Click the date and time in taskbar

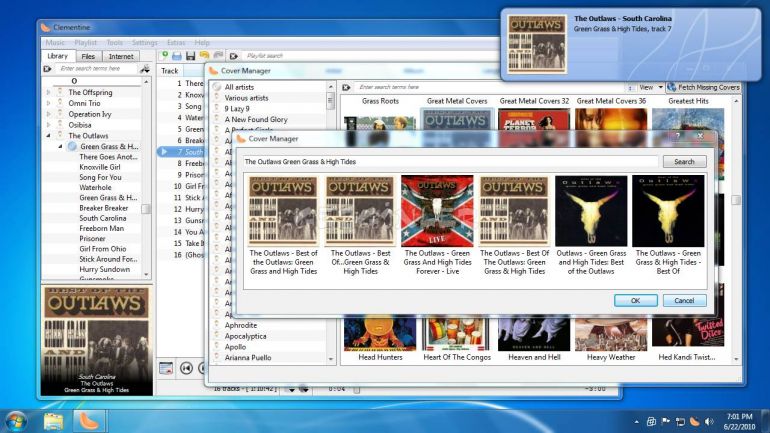pyautogui.click(x=739, y=421)
